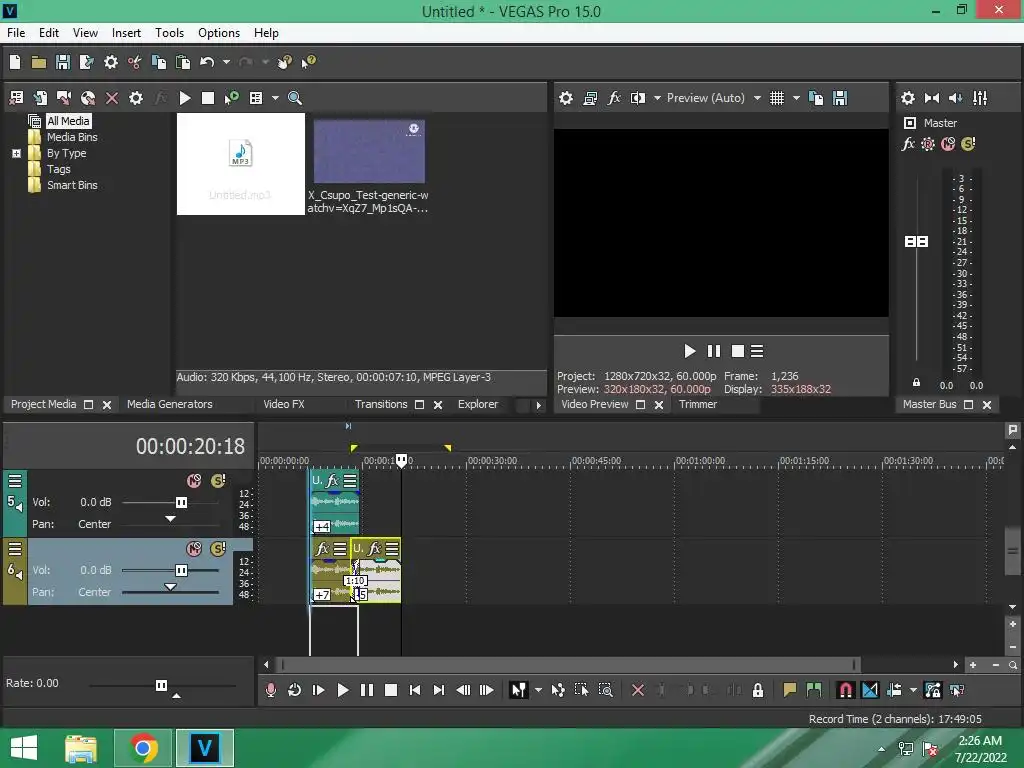Click the Undo arrow icon
The width and height of the screenshot is (1024, 768).
pyautogui.click(x=207, y=62)
